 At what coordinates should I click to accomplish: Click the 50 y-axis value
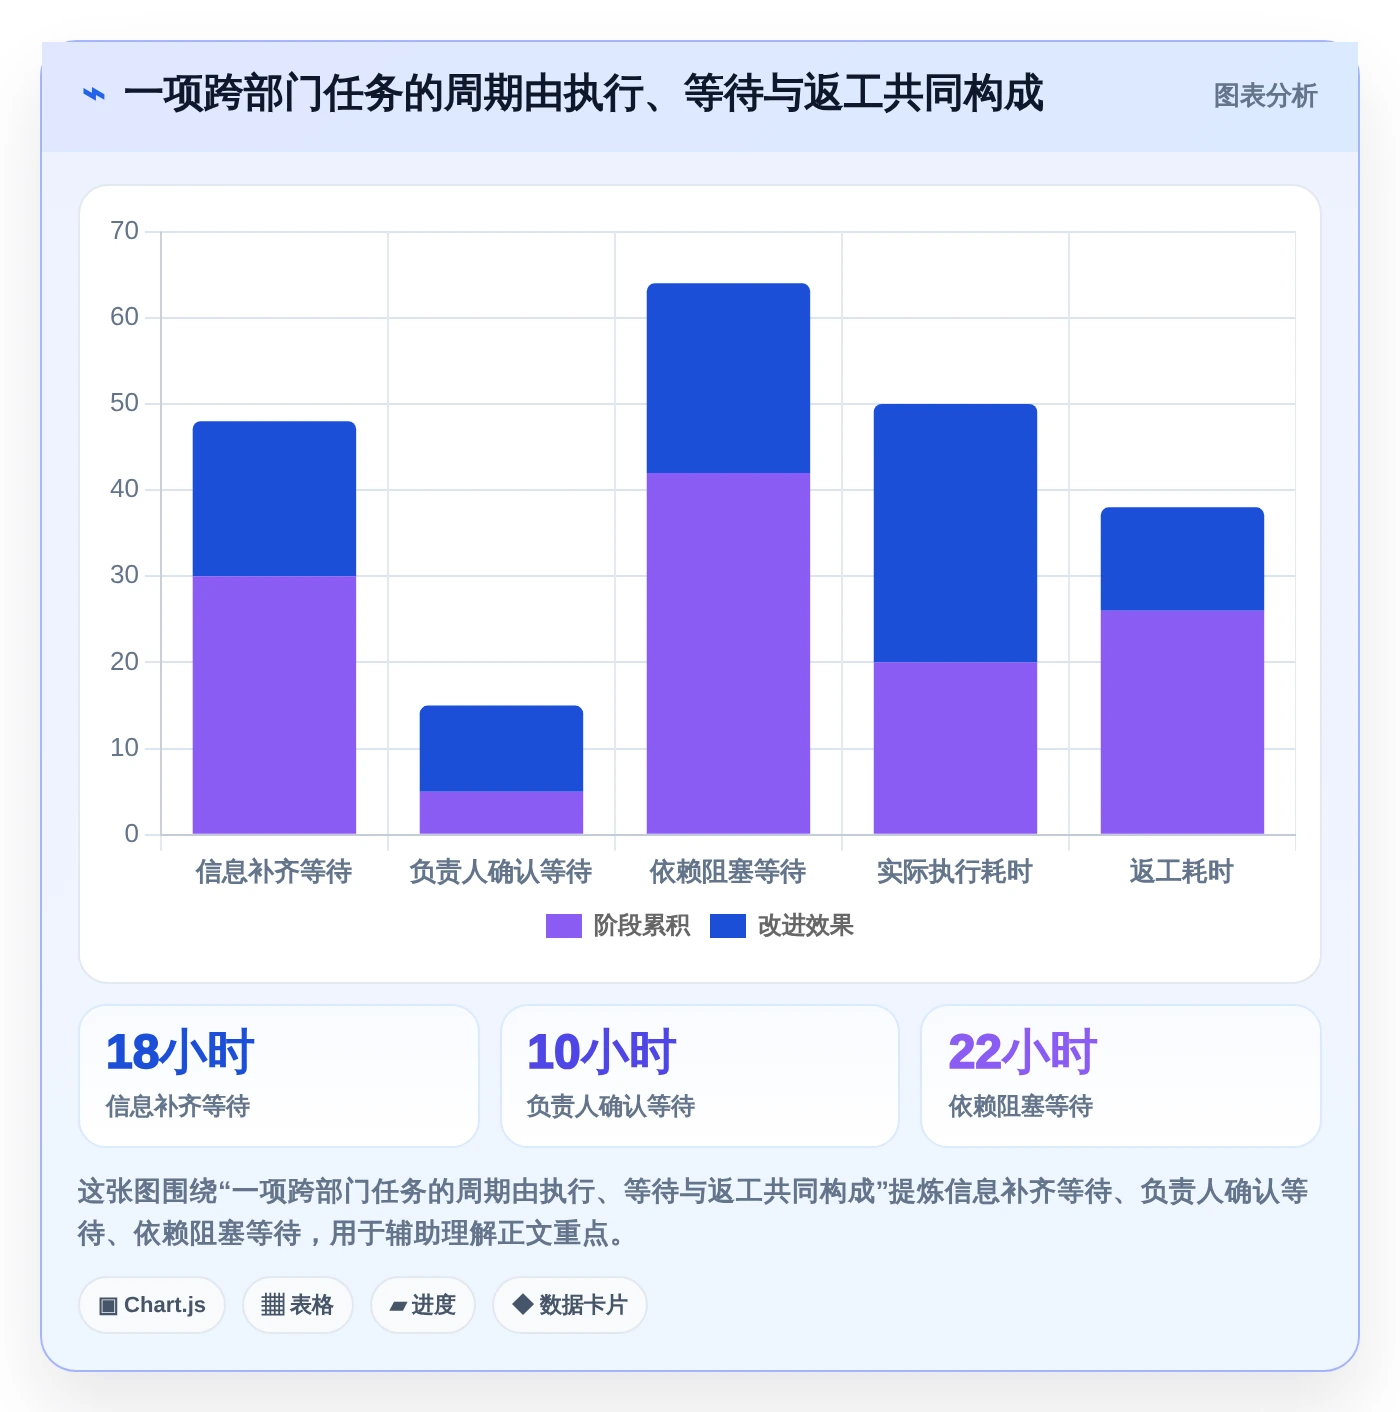[x=124, y=403]
